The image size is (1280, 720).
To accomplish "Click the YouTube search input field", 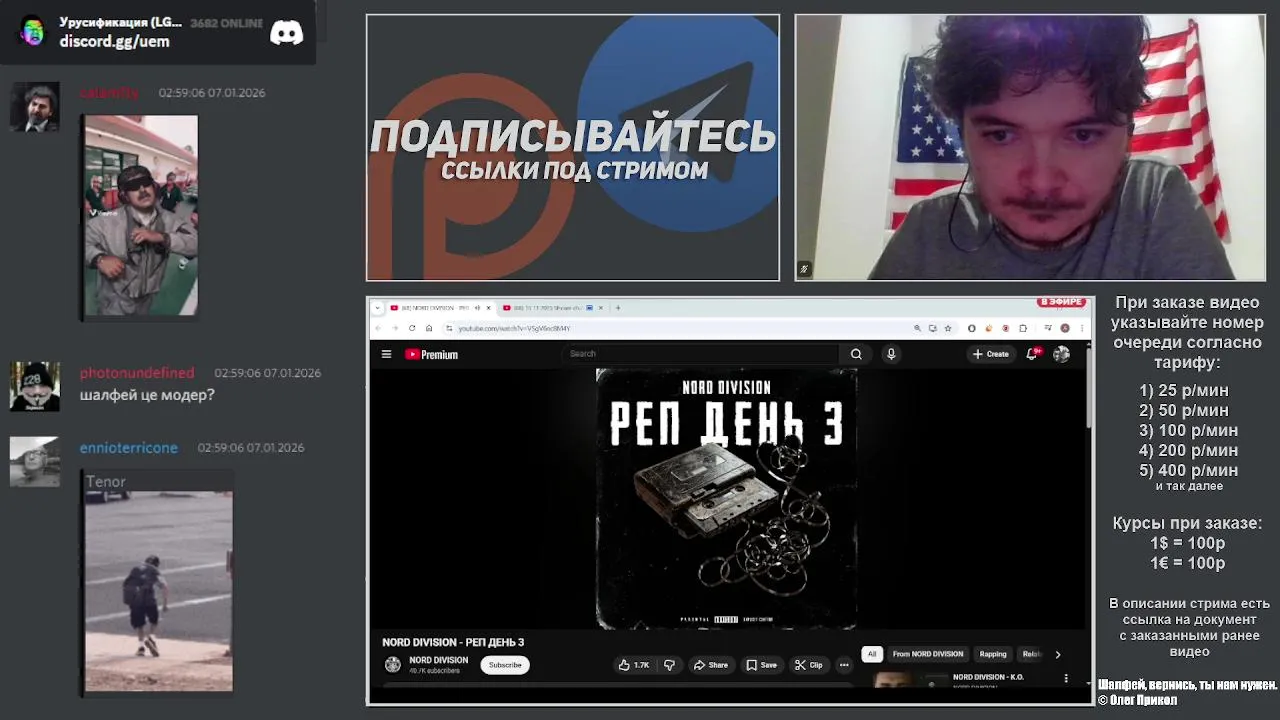I will pyautogui.click(x=702, y=354).
